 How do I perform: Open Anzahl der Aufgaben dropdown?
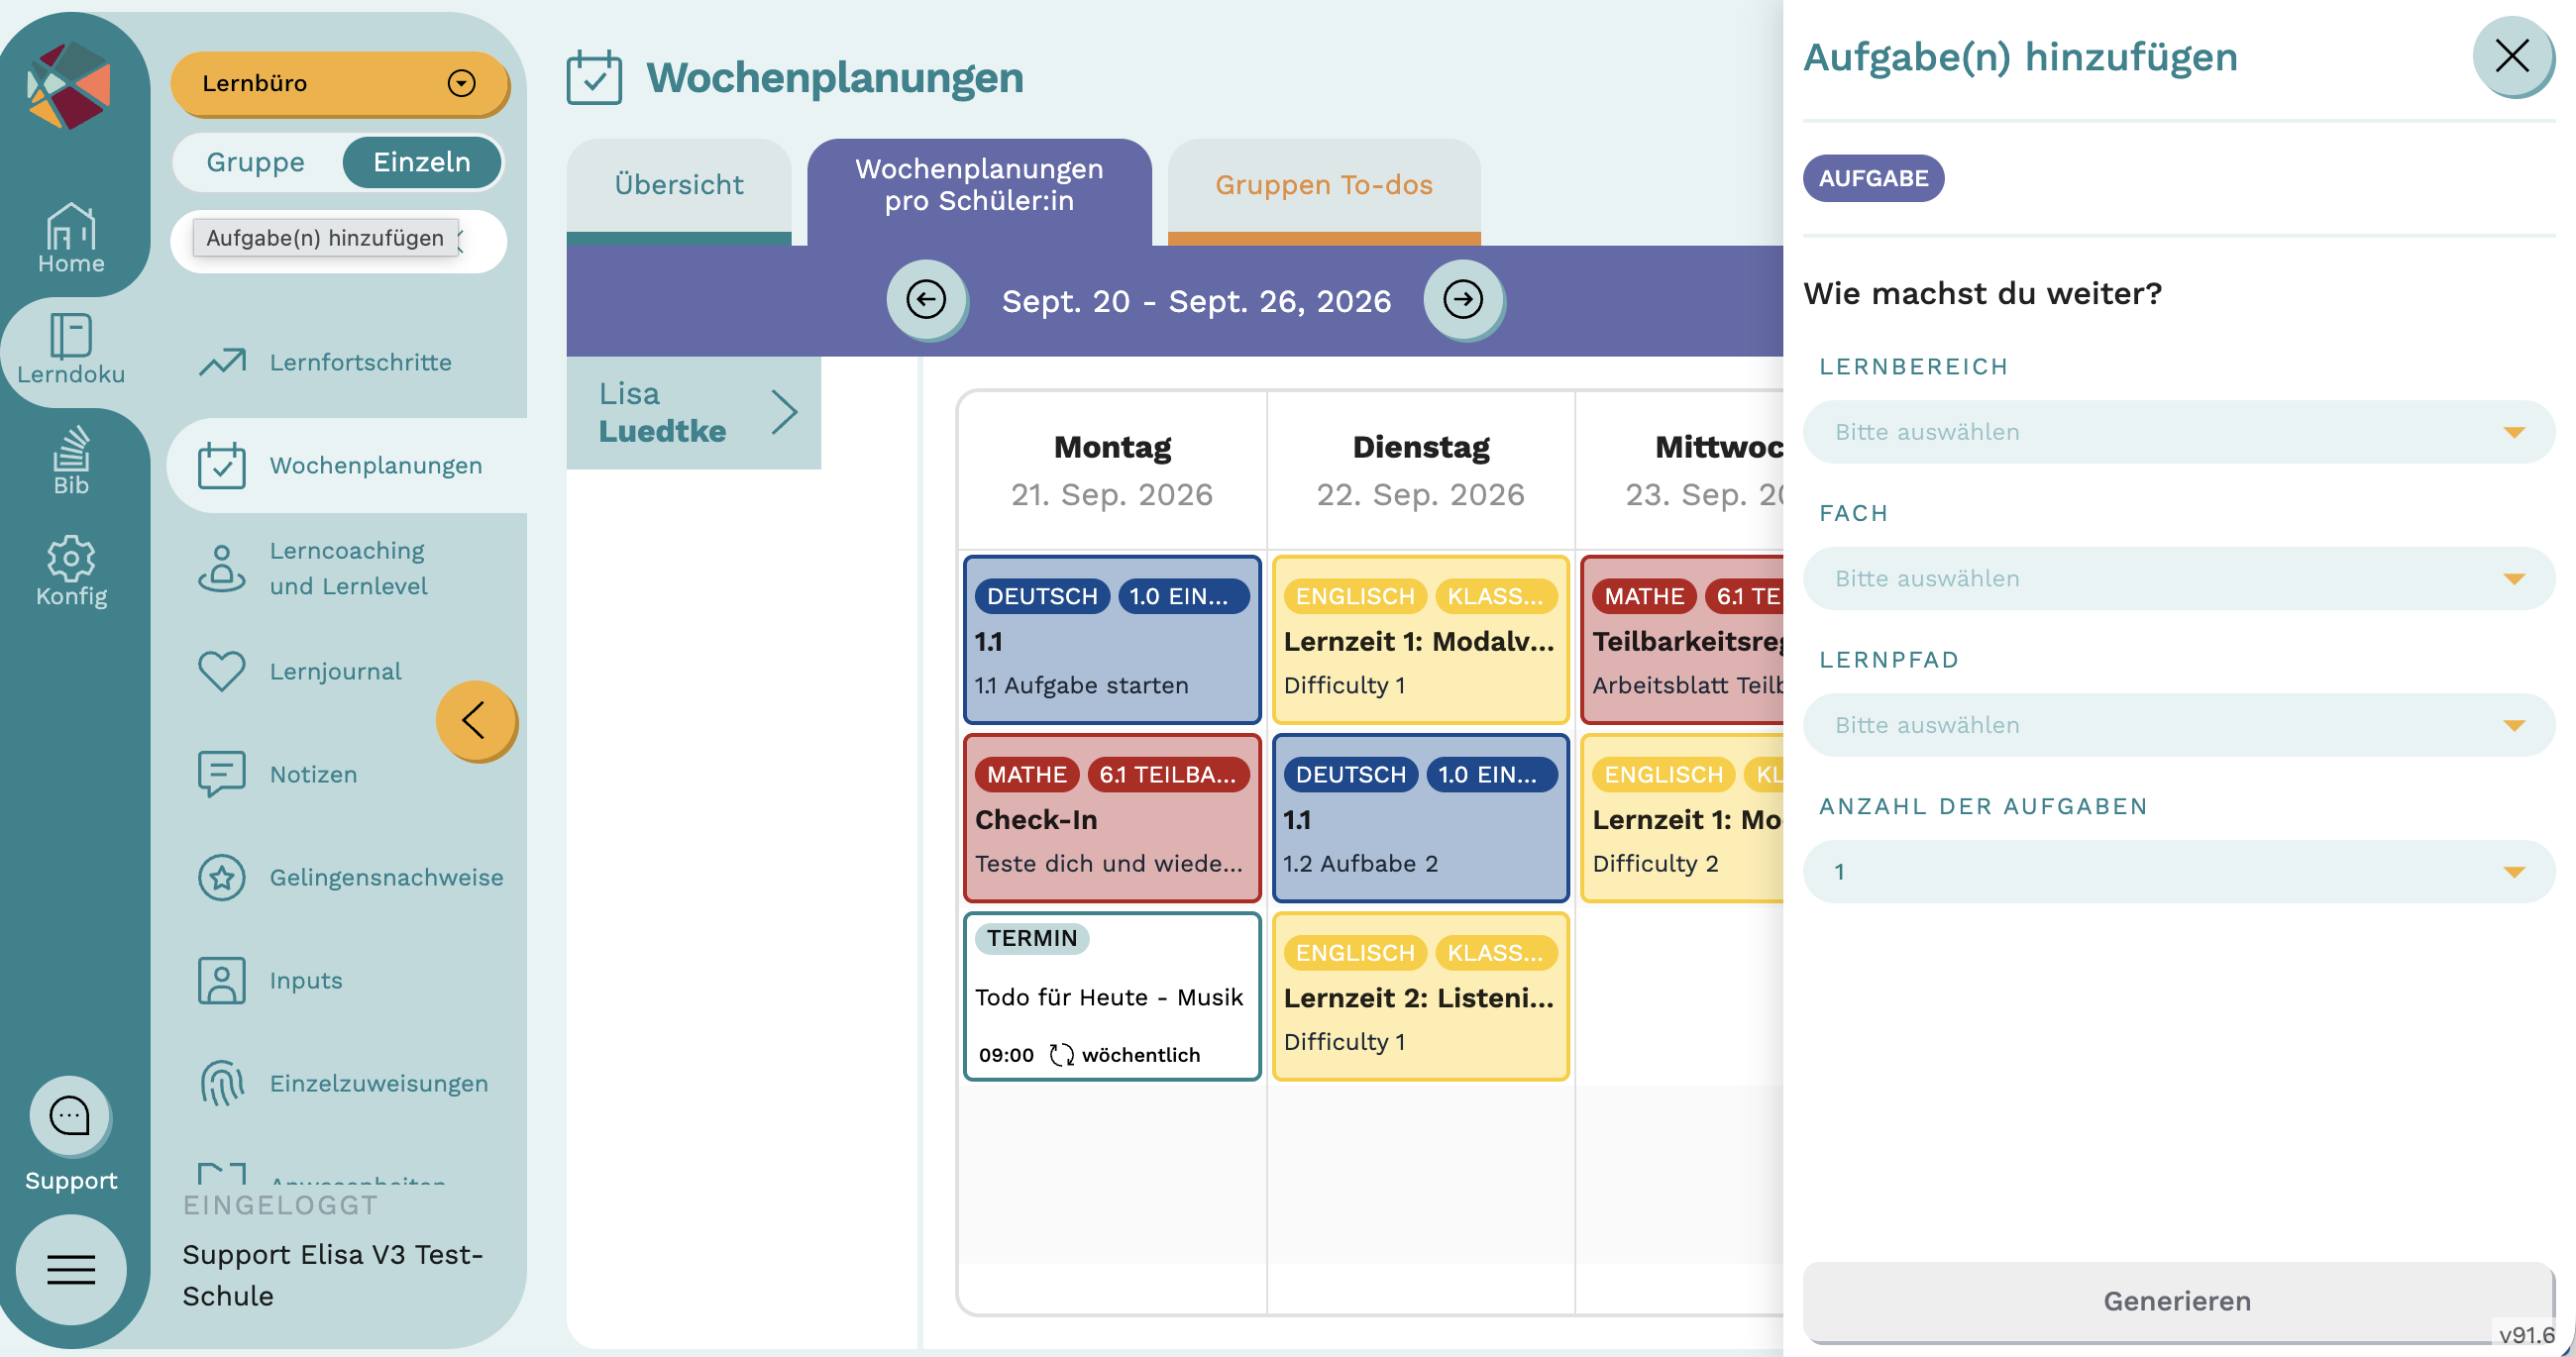pyautogui.click(x=2178, y=872)
